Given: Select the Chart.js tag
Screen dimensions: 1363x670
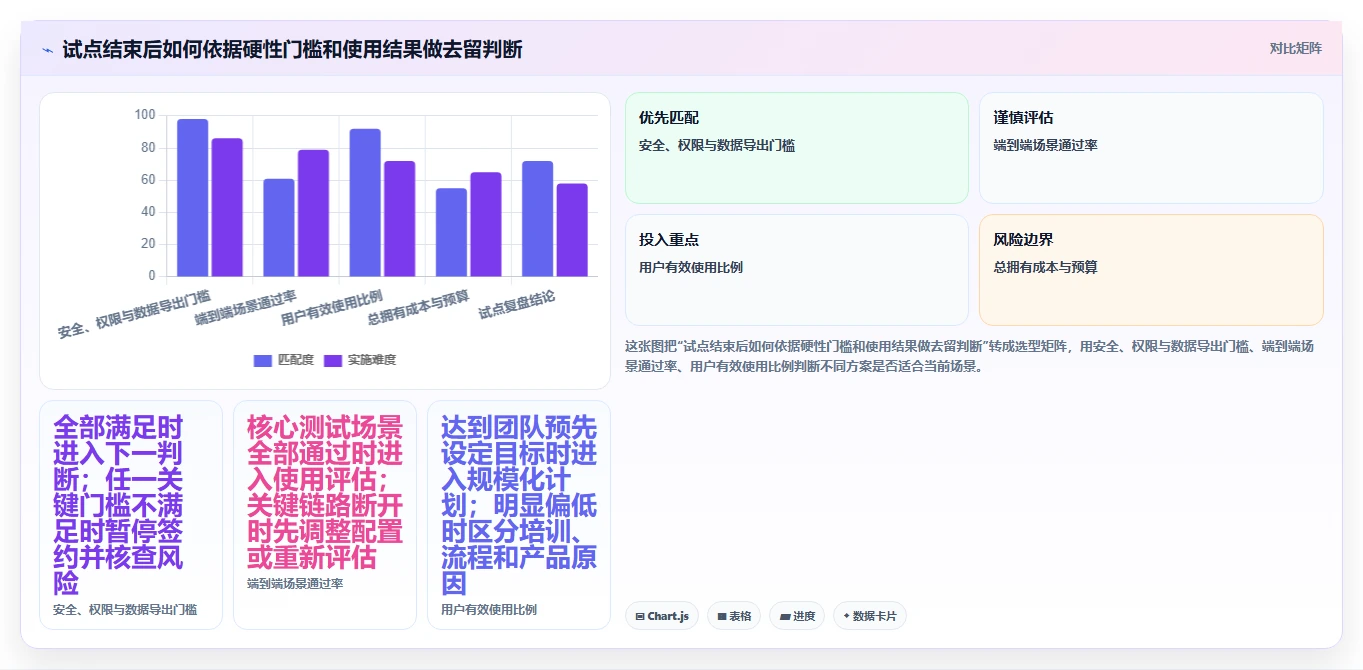Looking at the screenshot, I should click(x=661, y=616).
